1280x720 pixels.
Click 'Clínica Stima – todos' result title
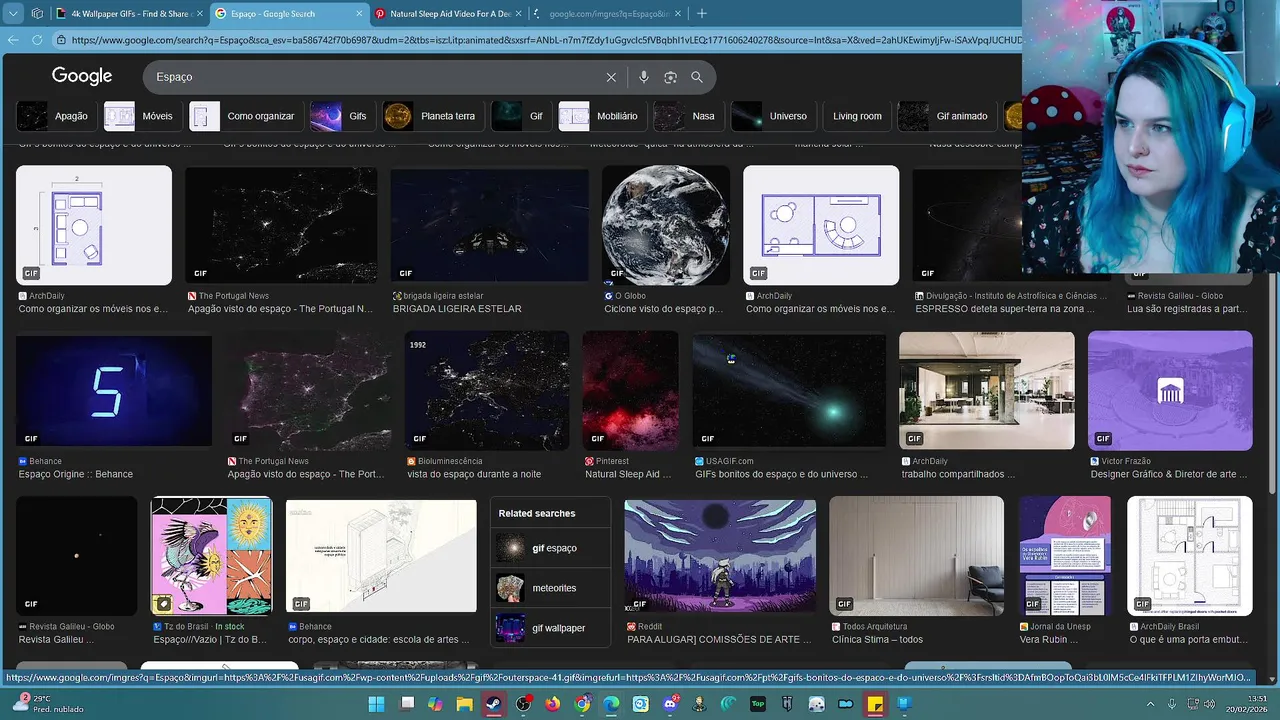pyautogui.click(x=877, y=639)
